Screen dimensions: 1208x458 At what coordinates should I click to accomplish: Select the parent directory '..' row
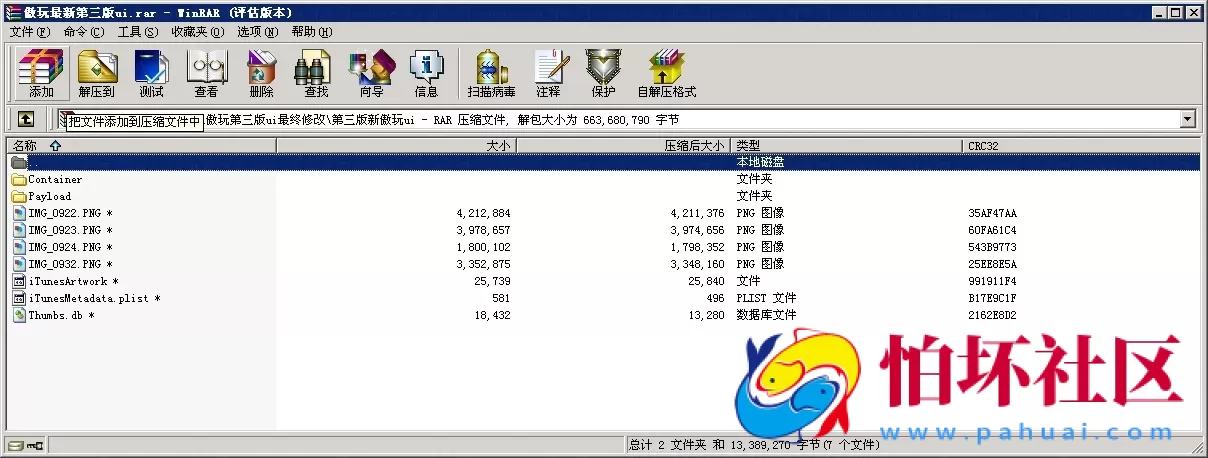[604, 162]
